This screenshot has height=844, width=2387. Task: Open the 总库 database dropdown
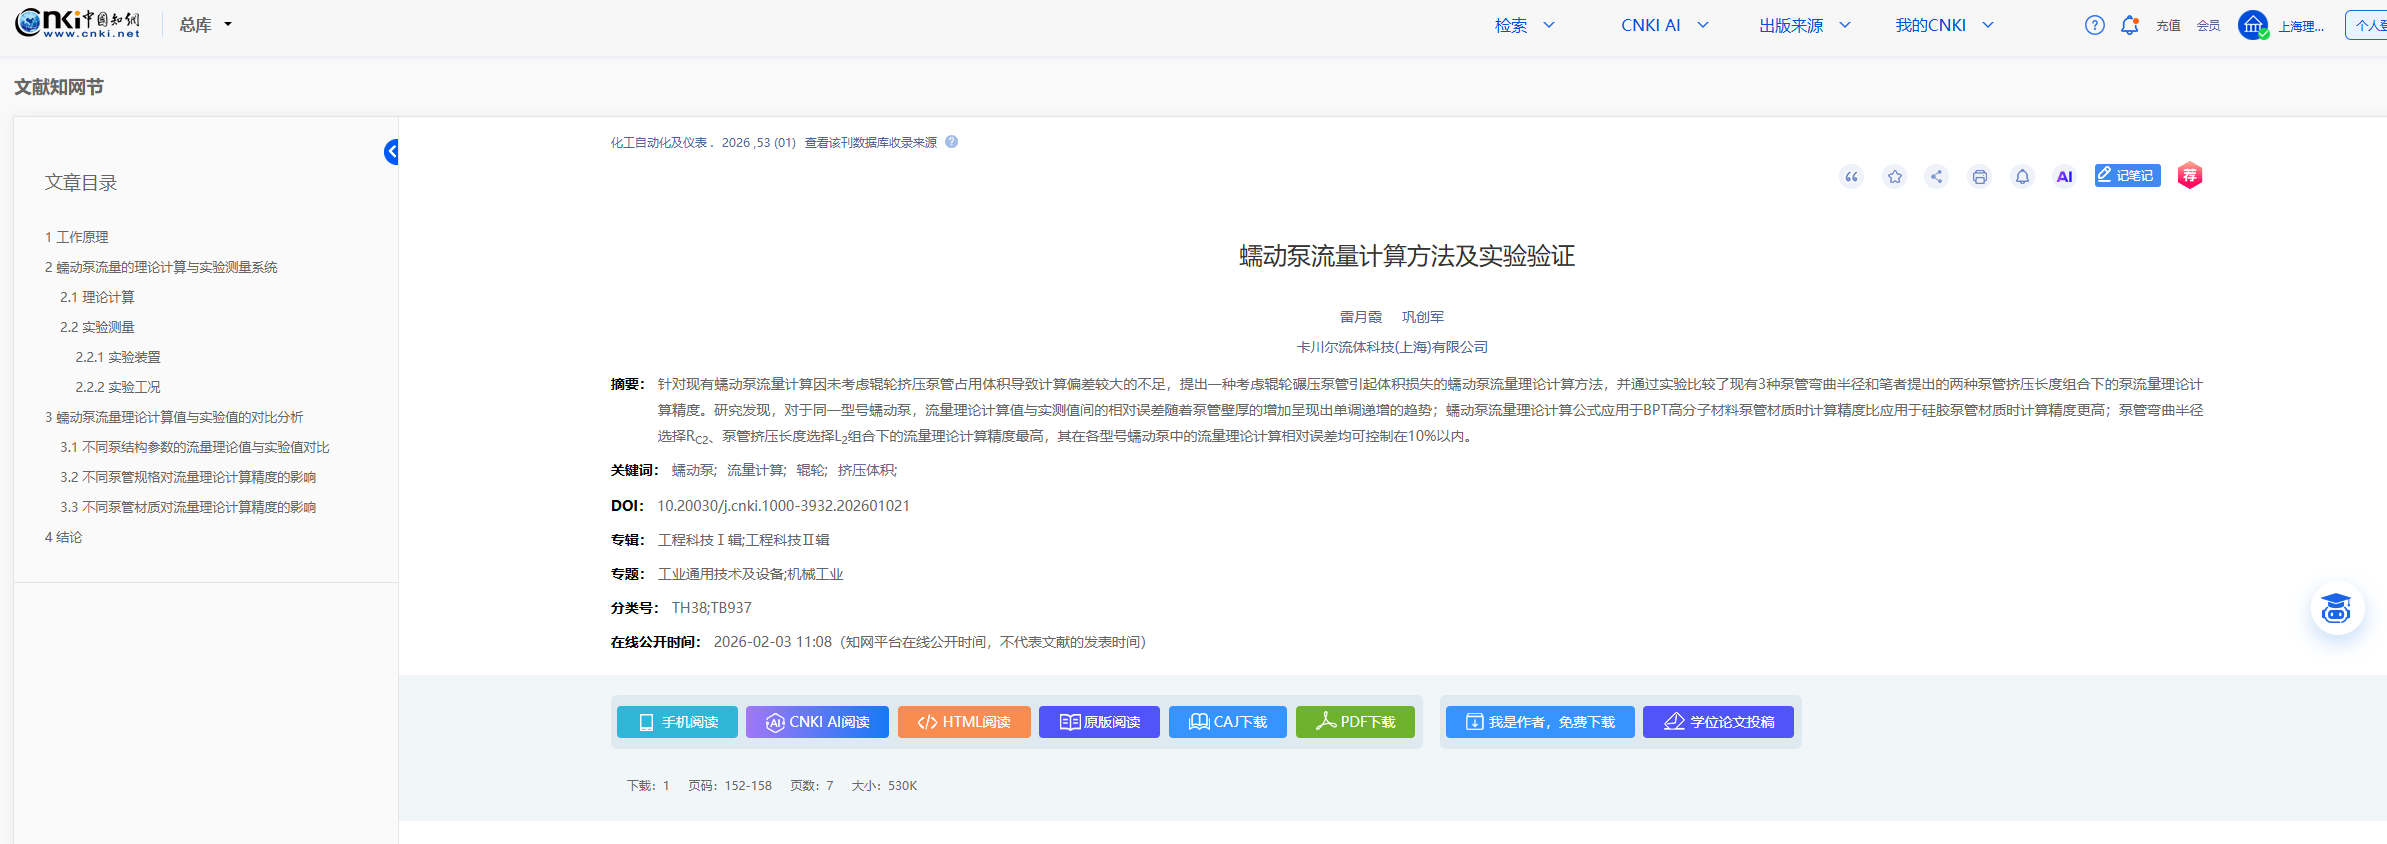205,25
